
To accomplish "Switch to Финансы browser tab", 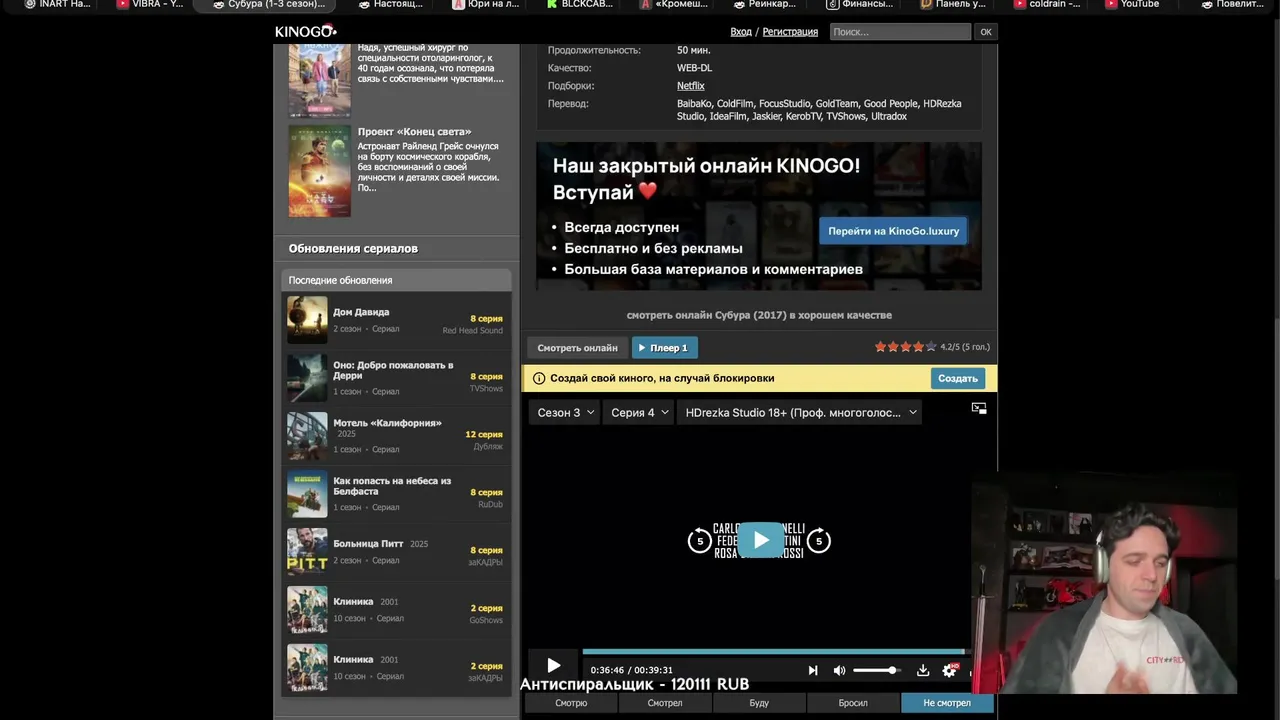I will [x=860, y=4].
